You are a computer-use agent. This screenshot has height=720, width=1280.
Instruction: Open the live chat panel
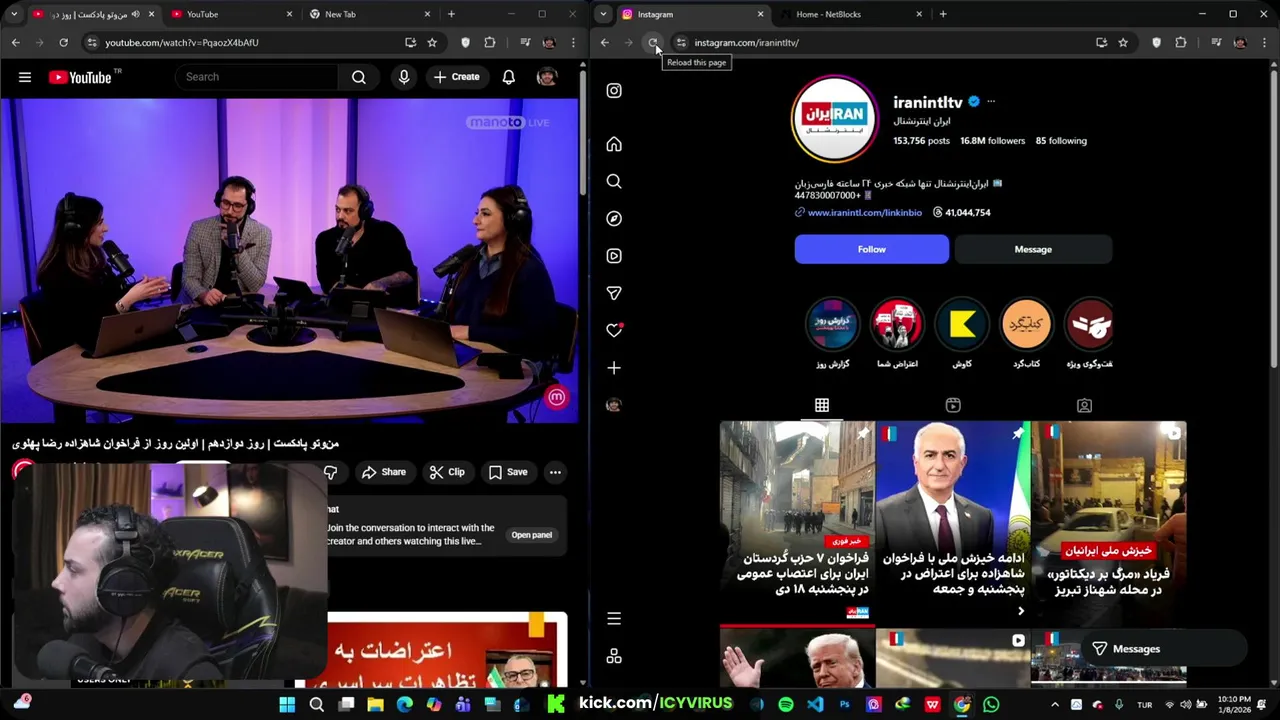coord(531,535)
